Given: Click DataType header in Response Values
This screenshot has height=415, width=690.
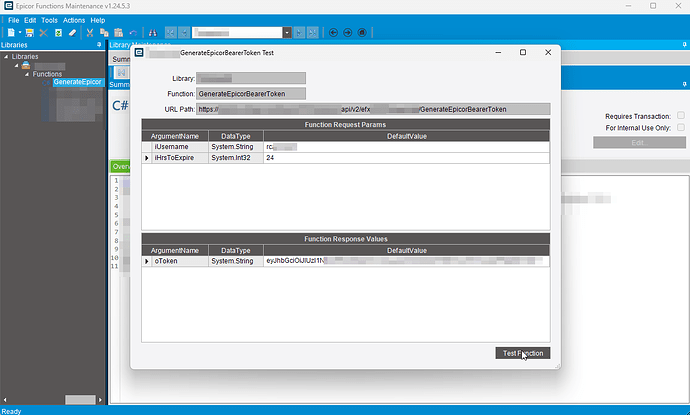Looking at the screenshot, I should click(x=236, y=250).
